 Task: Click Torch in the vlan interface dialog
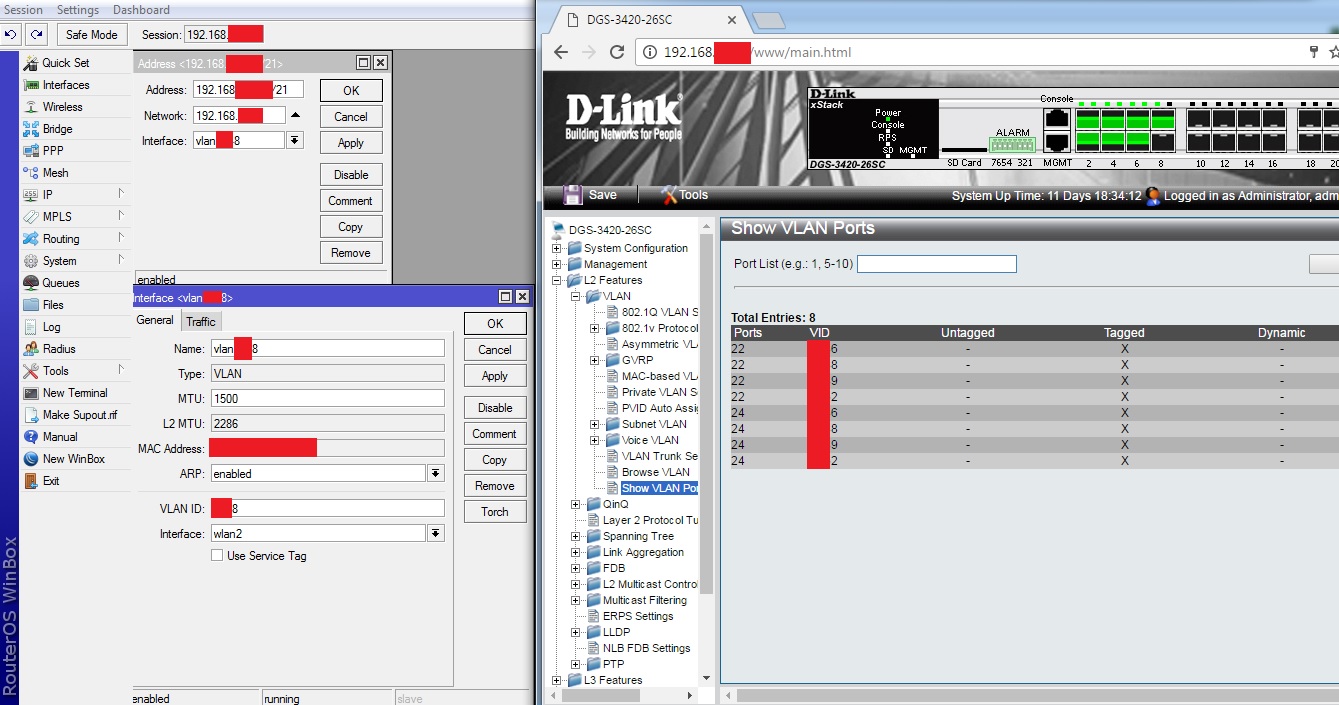[495, 512]
